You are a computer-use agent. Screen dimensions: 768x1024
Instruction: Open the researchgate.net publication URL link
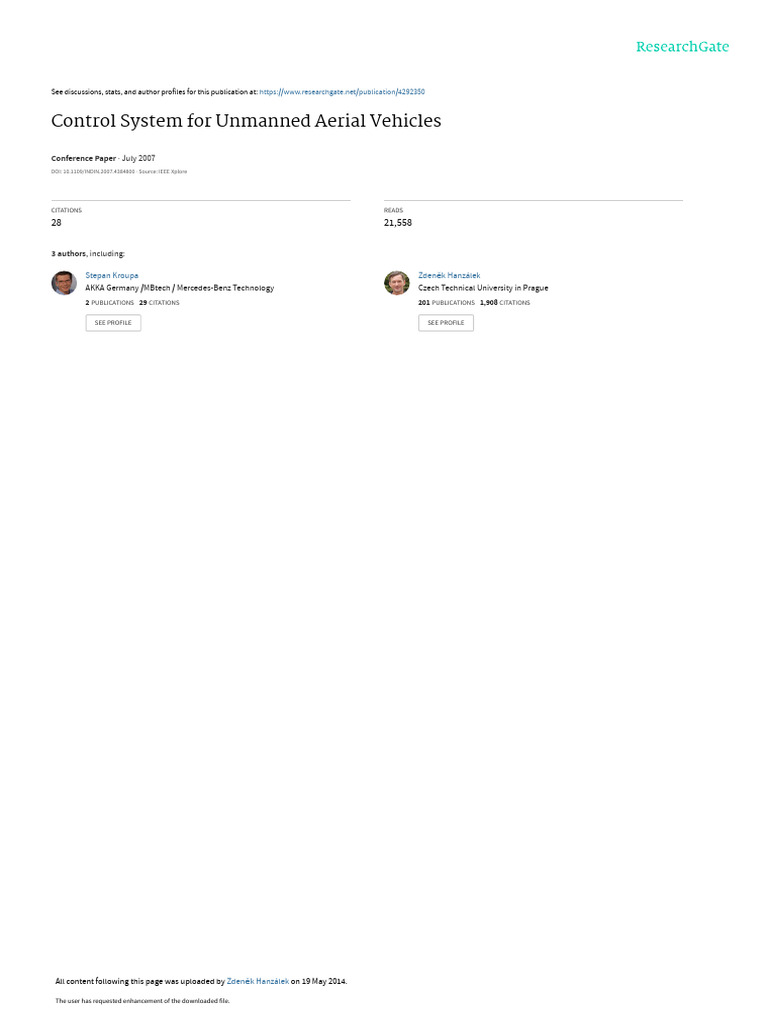coord(342,92)
